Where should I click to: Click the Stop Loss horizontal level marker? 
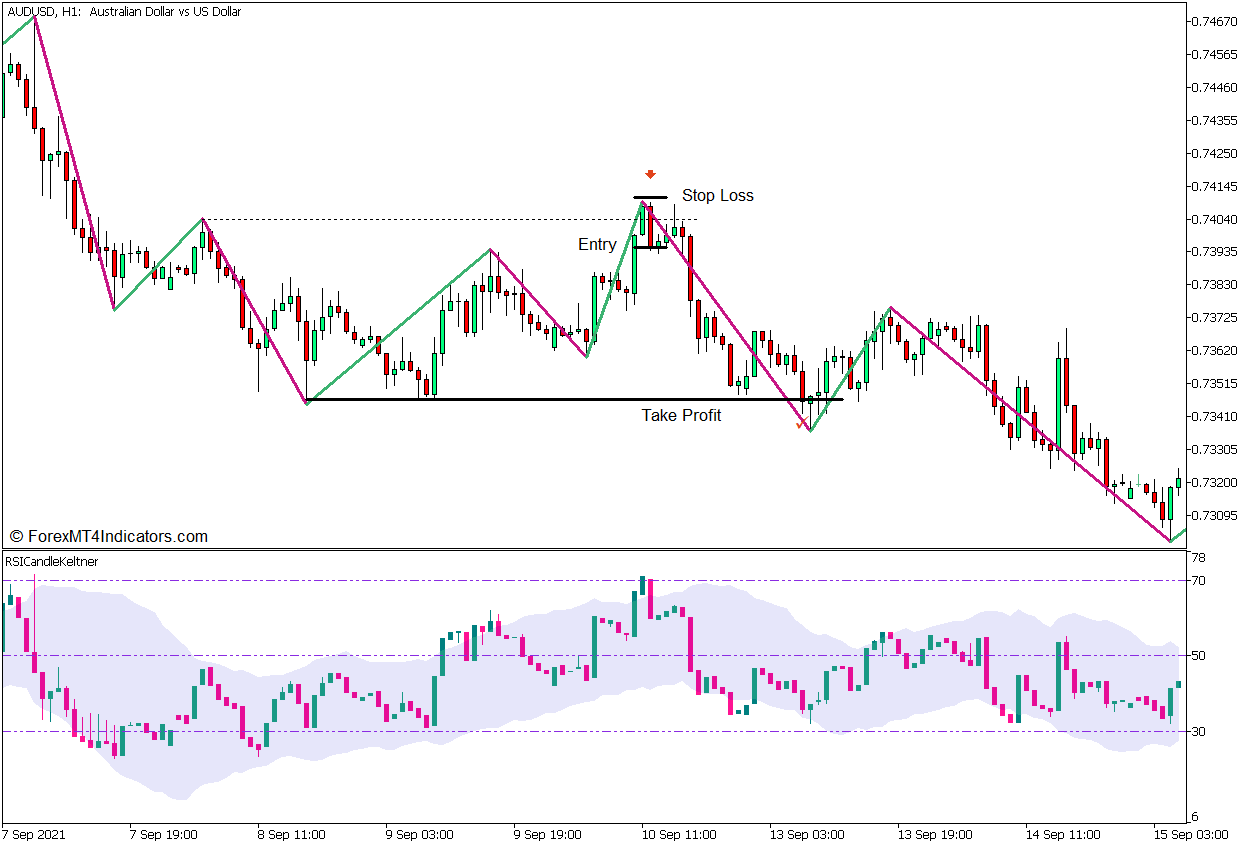pos(650,196)
